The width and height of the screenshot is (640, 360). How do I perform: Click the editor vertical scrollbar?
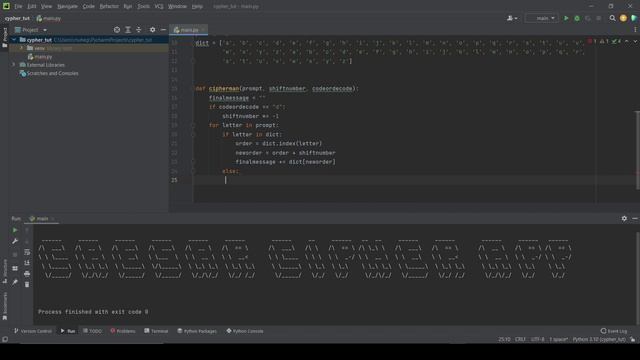tap(637, 150)
